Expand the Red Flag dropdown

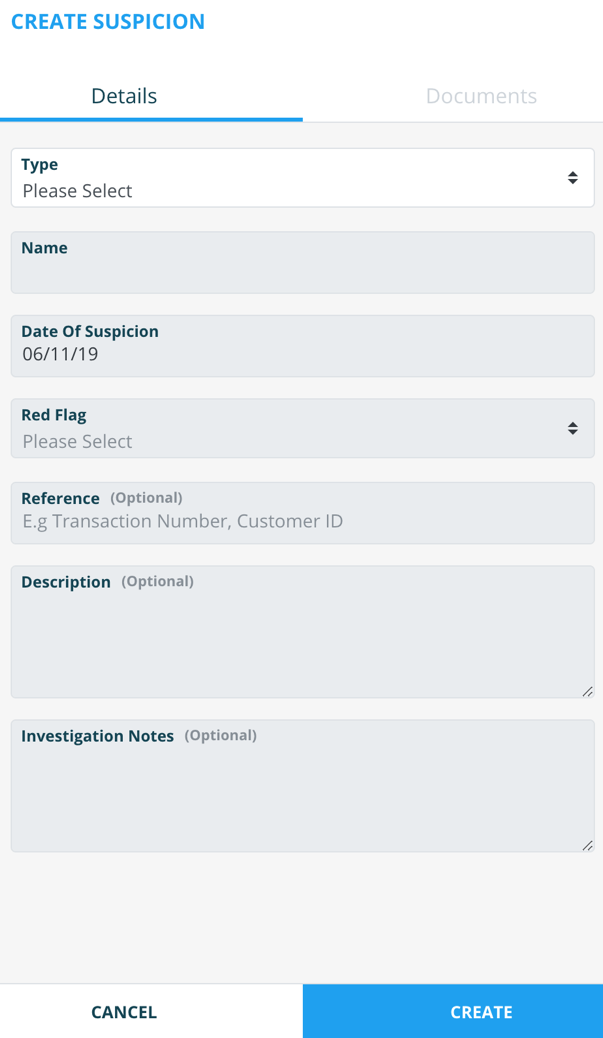tap(302, 429)
